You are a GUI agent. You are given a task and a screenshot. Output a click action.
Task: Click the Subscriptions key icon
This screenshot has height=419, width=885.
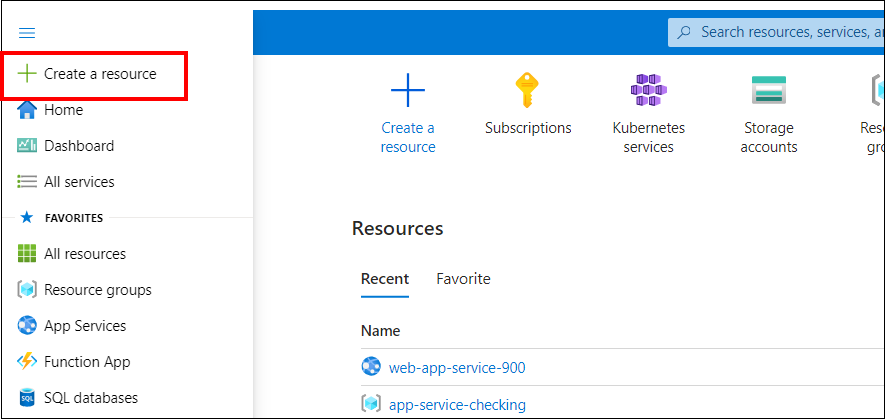[528, 90]
